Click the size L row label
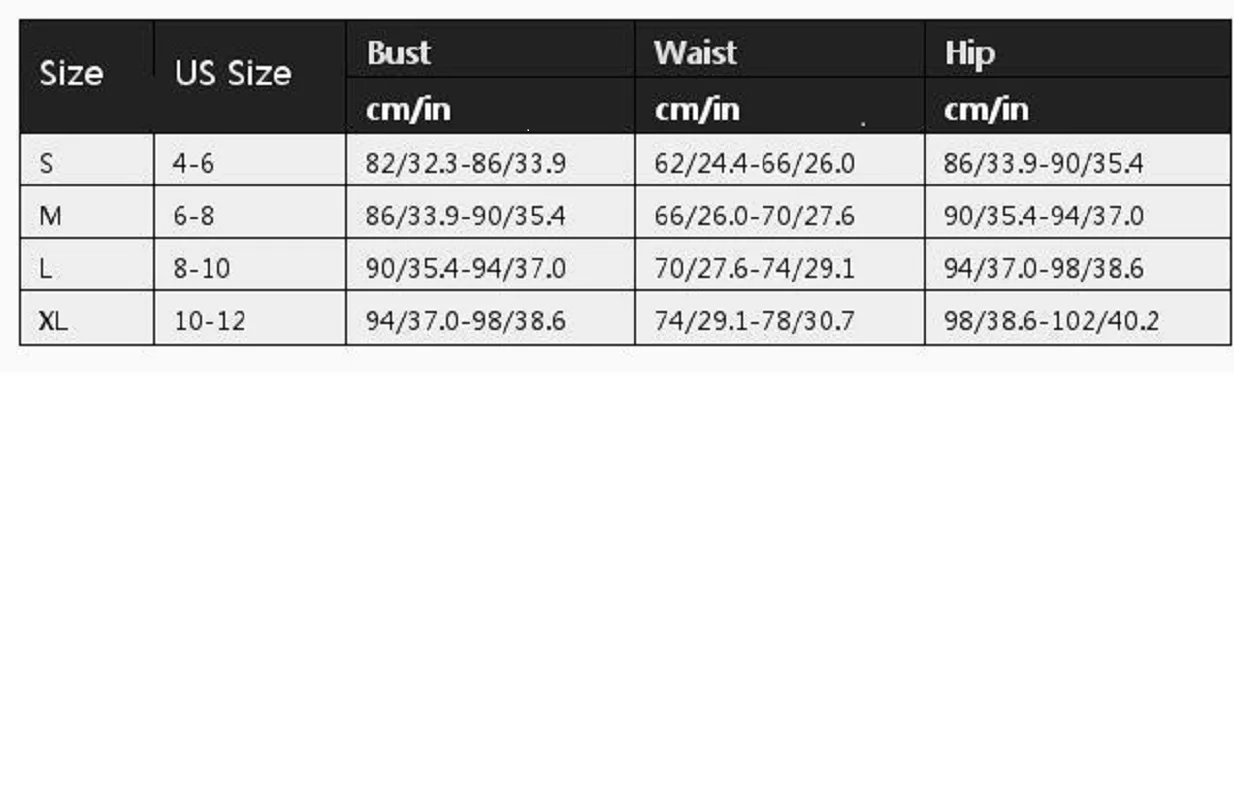Screen dimensions: 1234x800 pyautogui.click(x=45, y=269)
